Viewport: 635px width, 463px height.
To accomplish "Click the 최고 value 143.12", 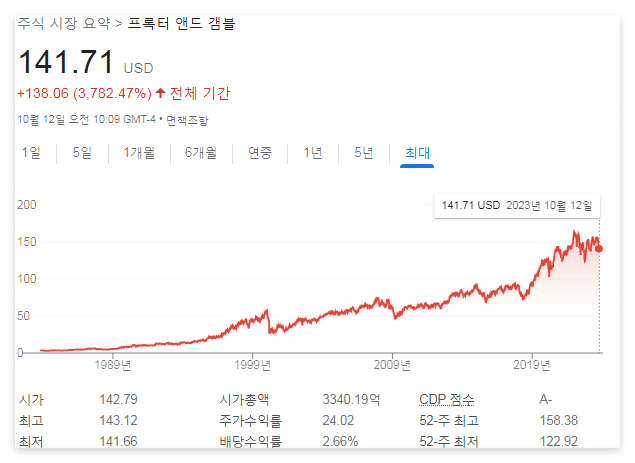I will (x=118, y=420).
